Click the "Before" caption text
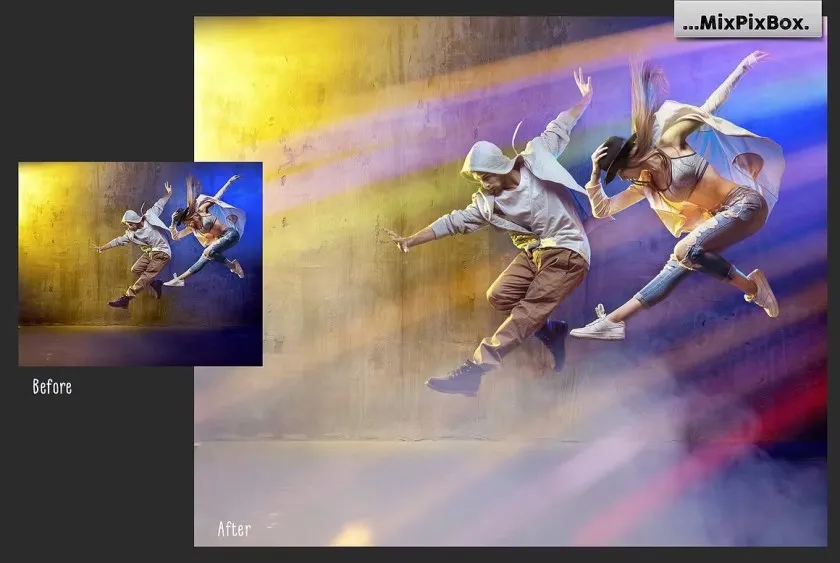Viewport: 840px width, 563px height. (x=52, y=386)
